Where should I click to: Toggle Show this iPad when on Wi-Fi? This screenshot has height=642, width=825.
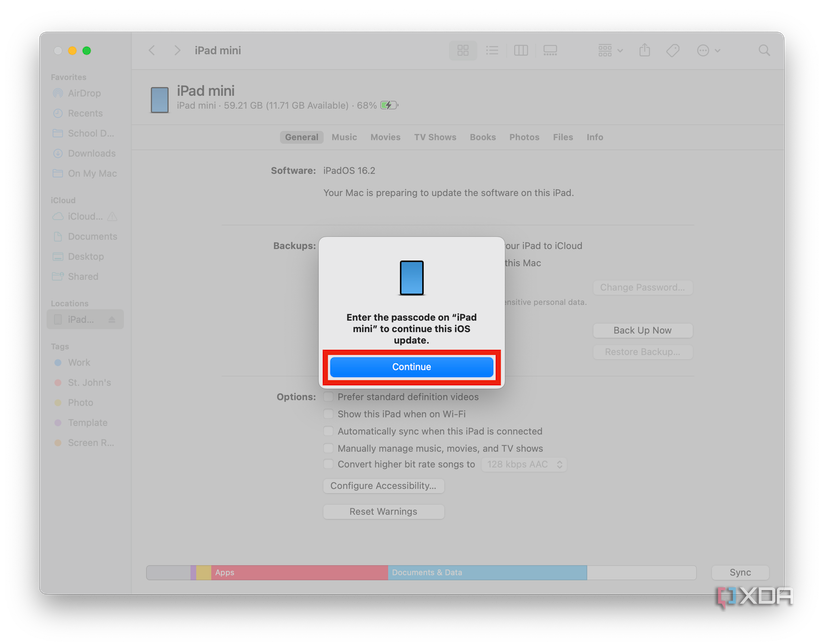pos(328,414)
